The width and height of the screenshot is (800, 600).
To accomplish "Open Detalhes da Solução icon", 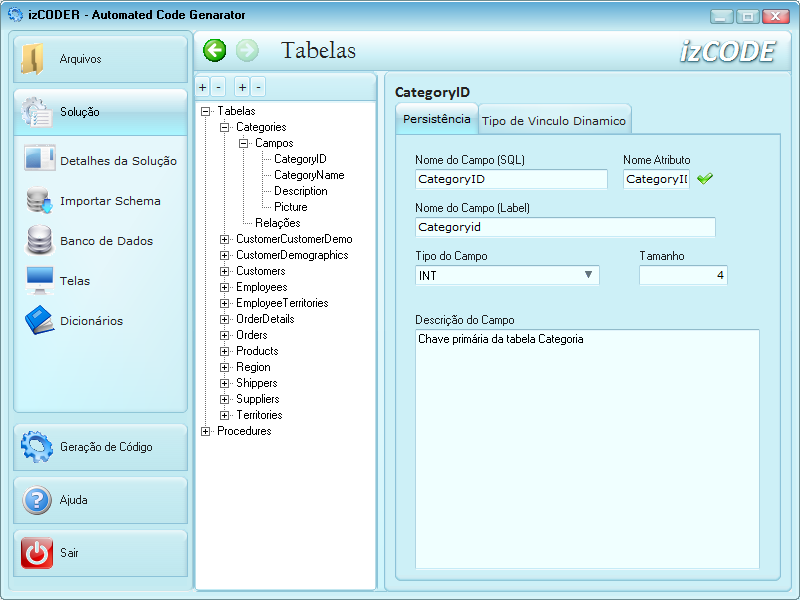I will pos(40,158).
